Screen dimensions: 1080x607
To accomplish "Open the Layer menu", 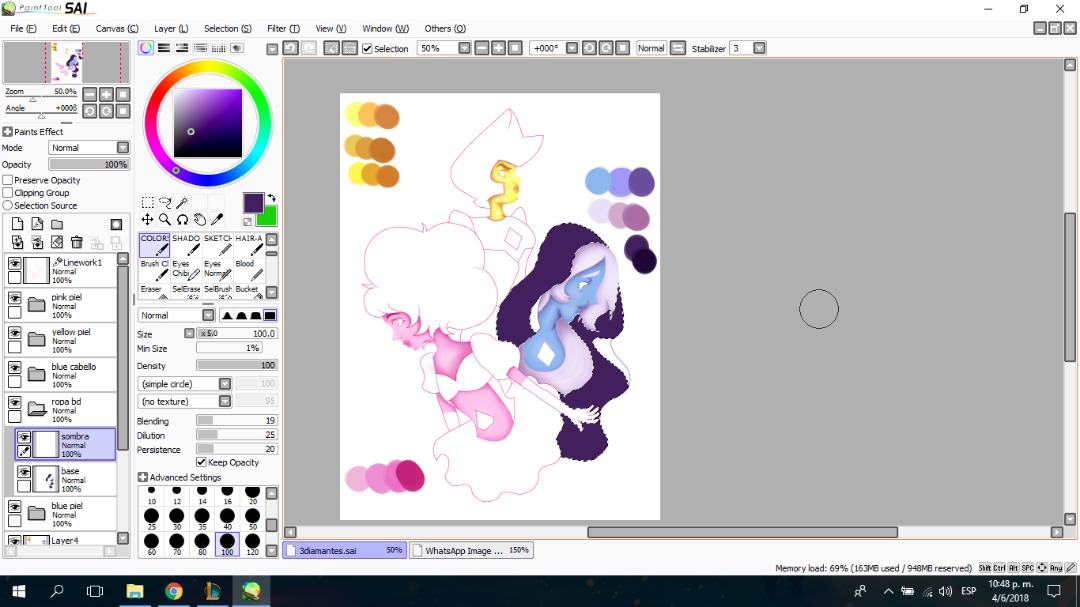I will click(171, 28).
